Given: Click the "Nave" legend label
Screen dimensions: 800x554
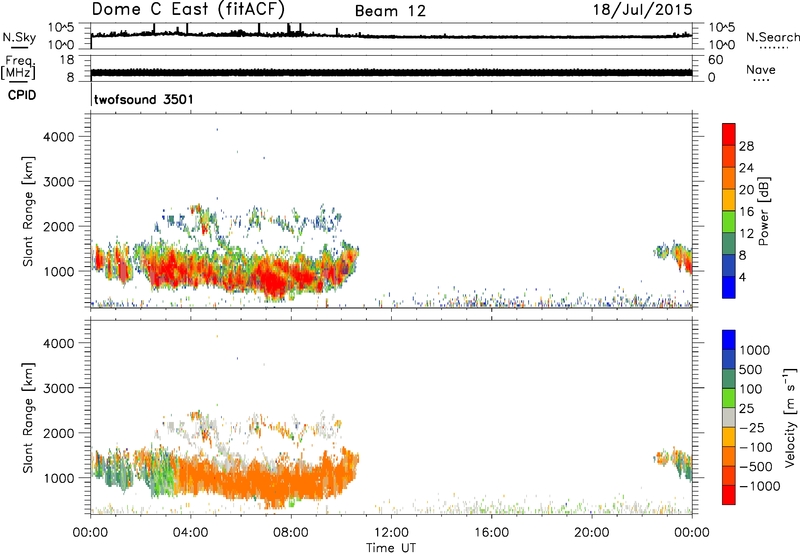Looking at the screenshot, I should (761, 69).
